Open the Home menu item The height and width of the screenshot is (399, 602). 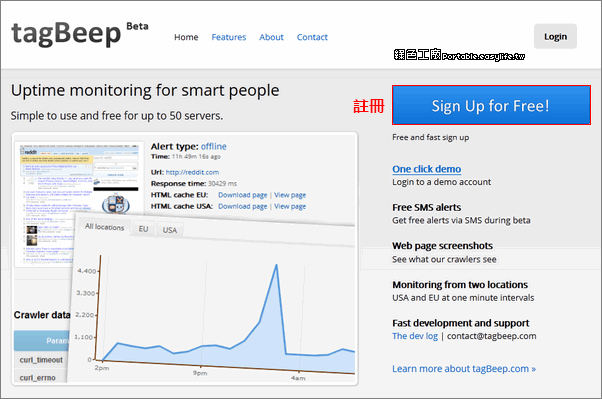coord(186,37)
